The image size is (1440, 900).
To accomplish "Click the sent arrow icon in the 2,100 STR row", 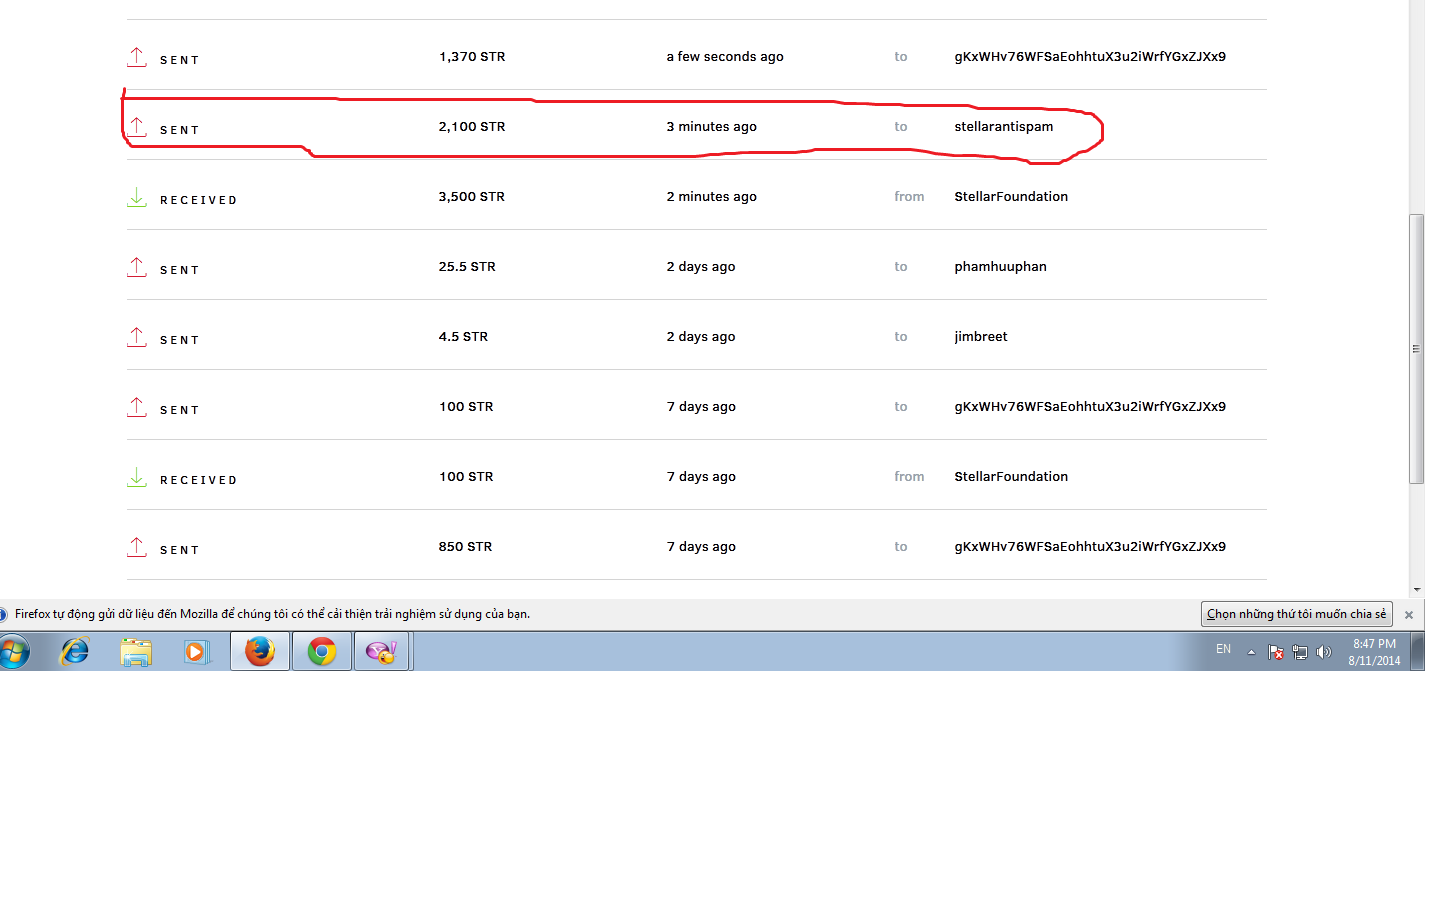I will tap(137, 127).
